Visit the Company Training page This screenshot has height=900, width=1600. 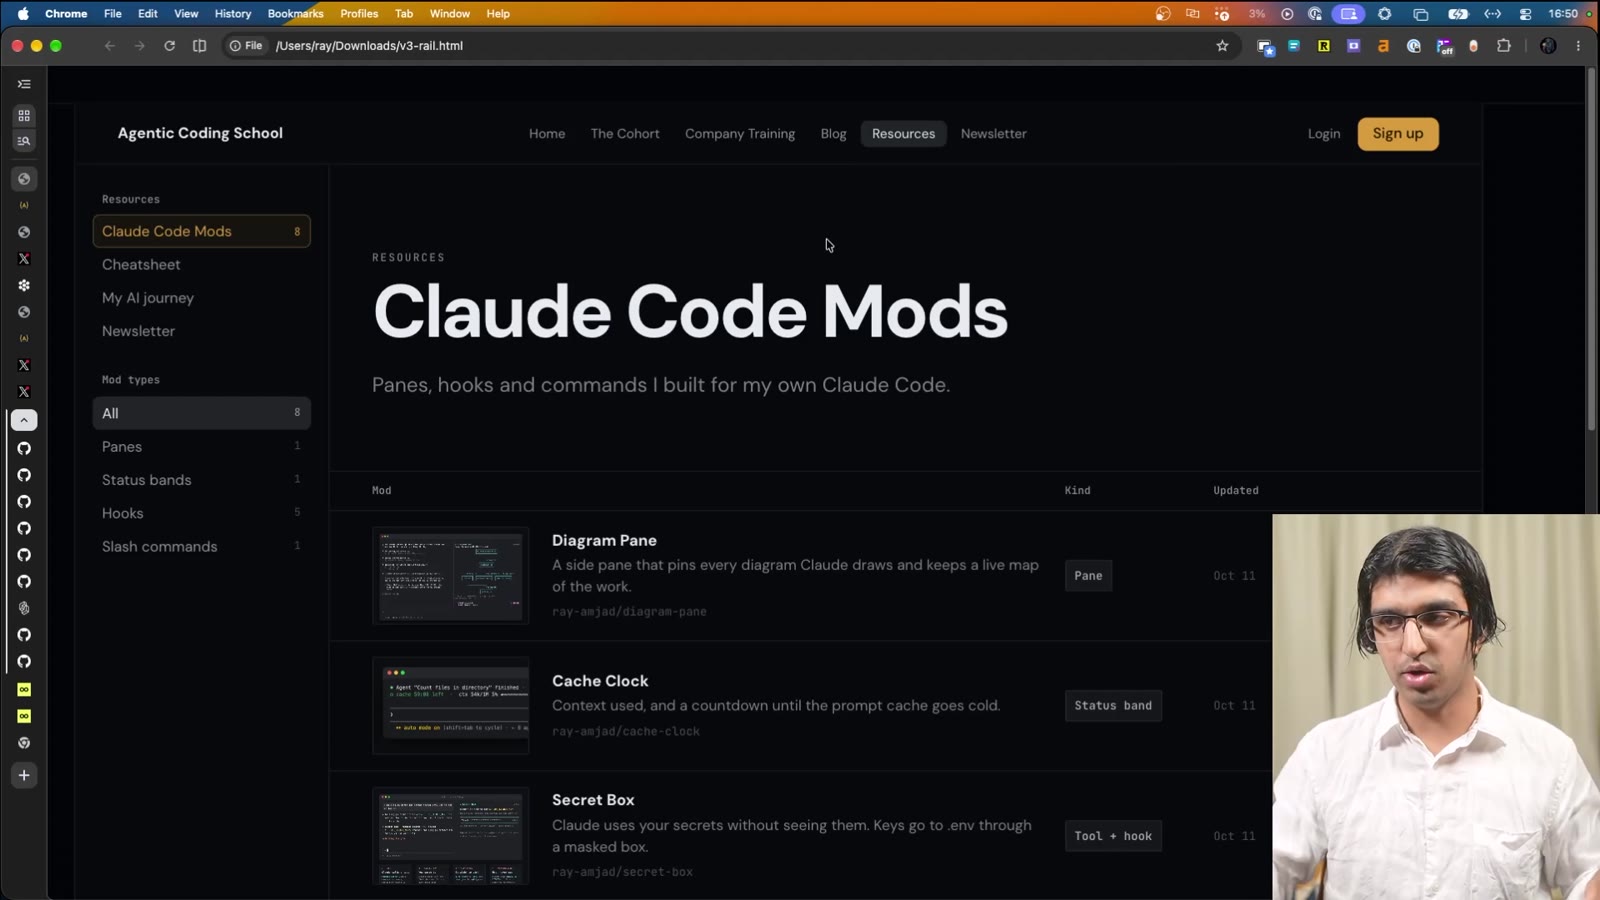(740, 134)
